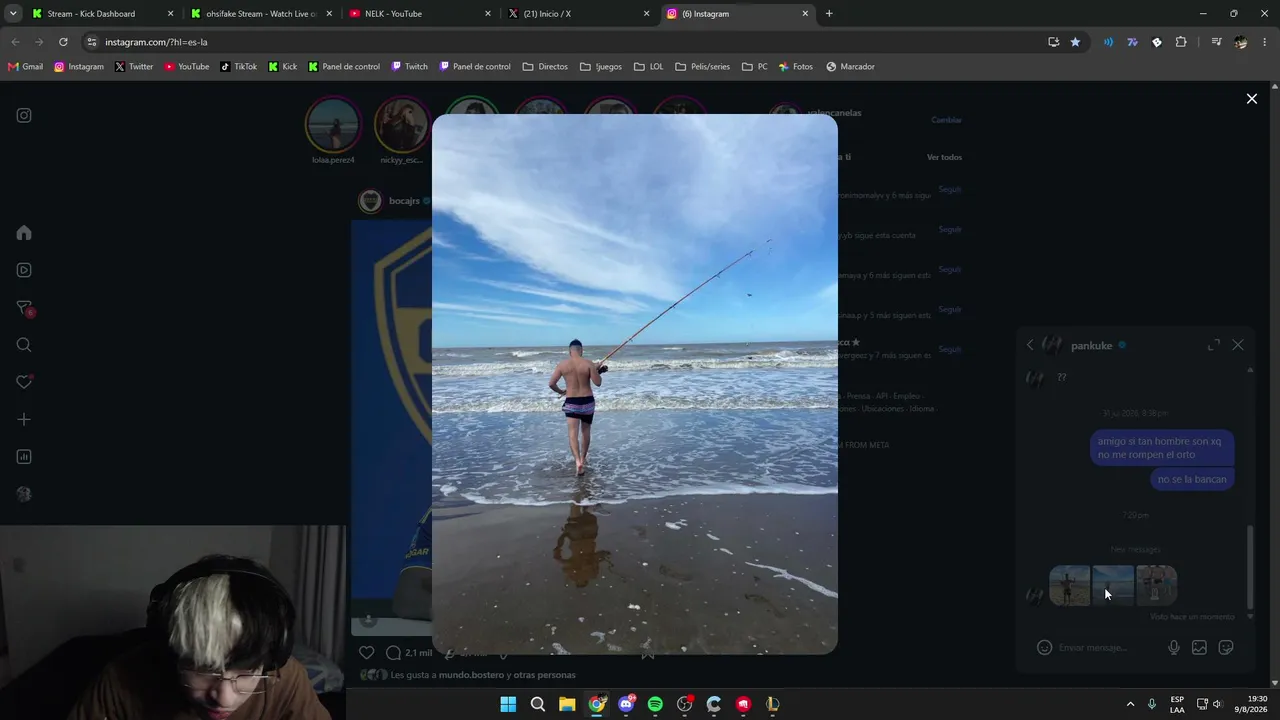Bookmark this page with the star
The width and height of the screenshot is (1280, 720).
tap(1075, 42)
